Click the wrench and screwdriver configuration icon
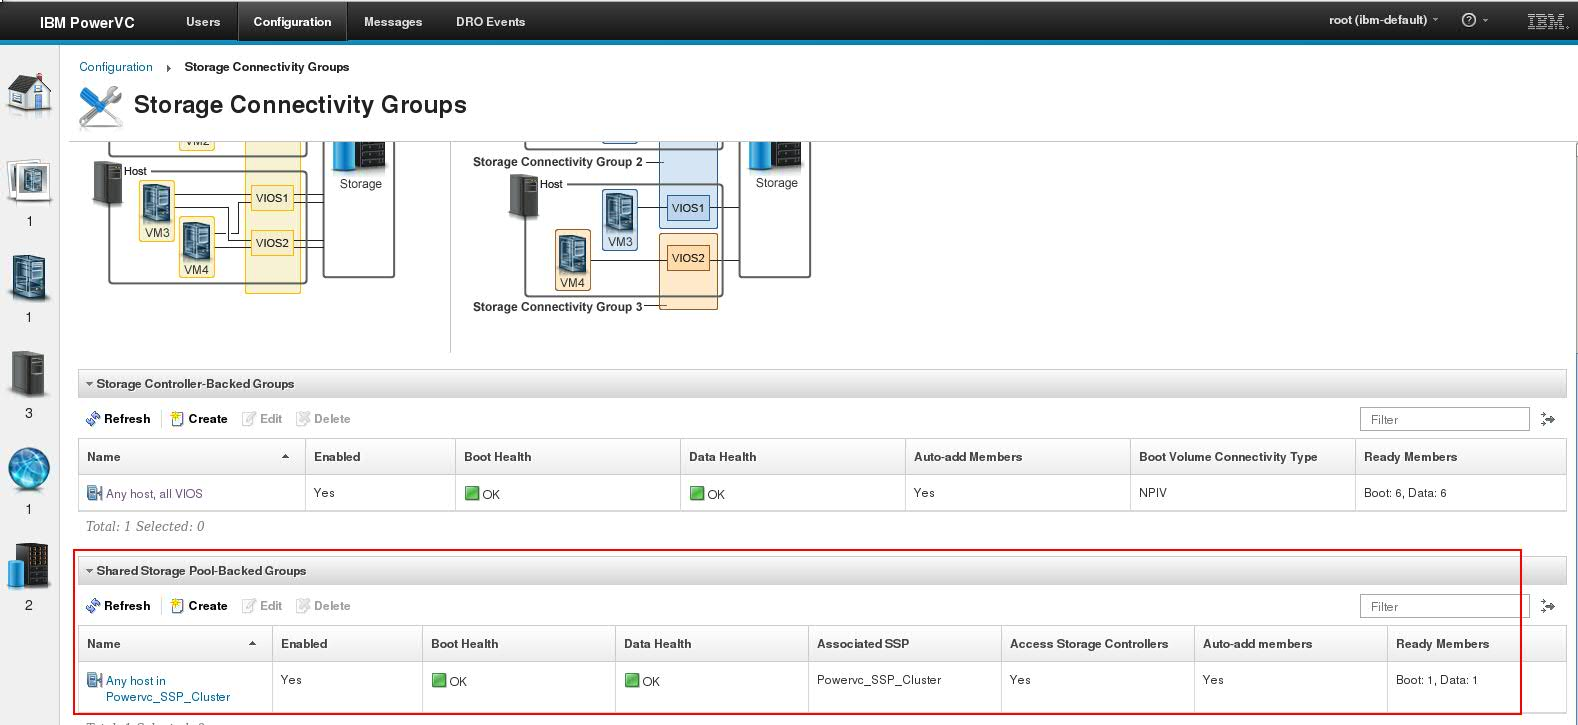 coord(101,106)
